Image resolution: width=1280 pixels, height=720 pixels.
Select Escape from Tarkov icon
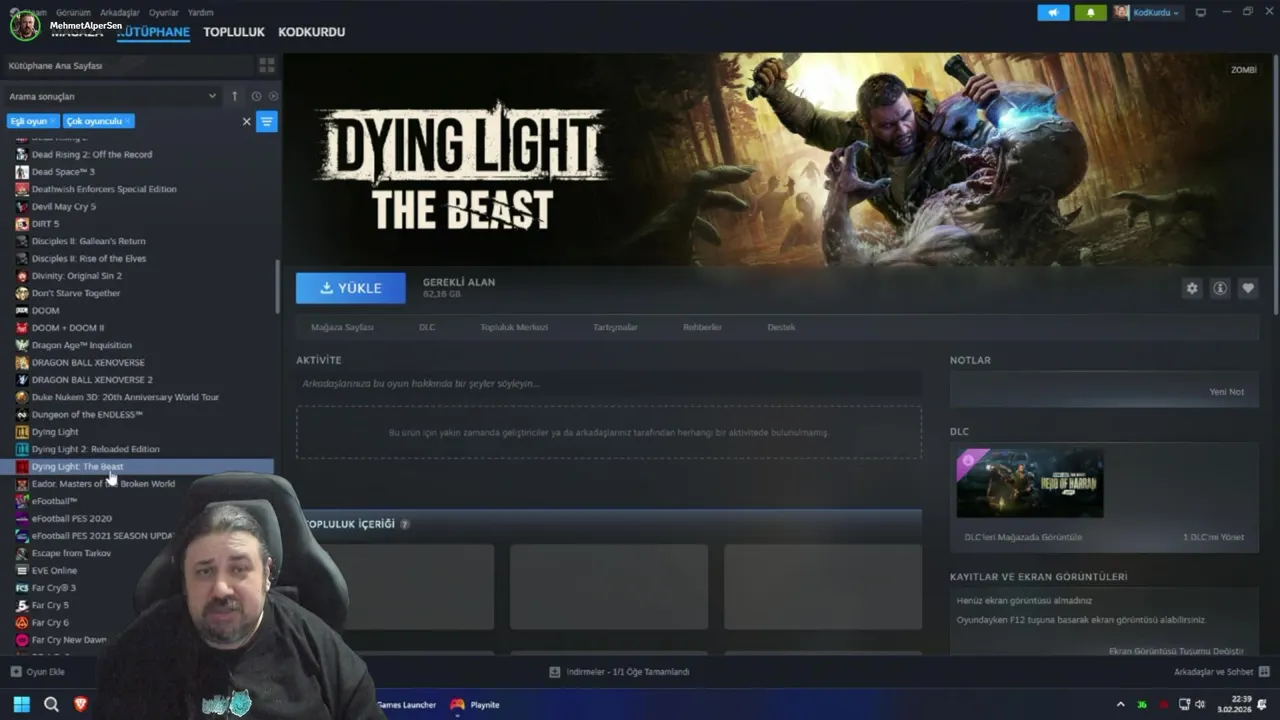coord(22,553)
